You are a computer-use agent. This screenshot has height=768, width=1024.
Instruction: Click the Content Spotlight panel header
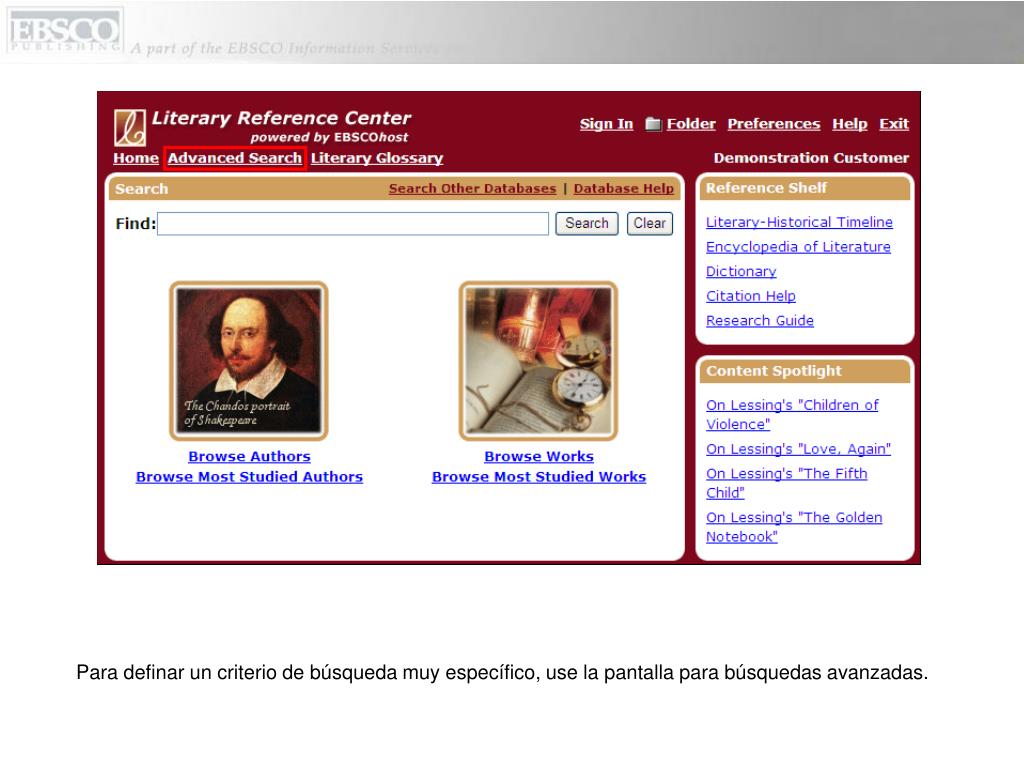(x=805, y=371)
